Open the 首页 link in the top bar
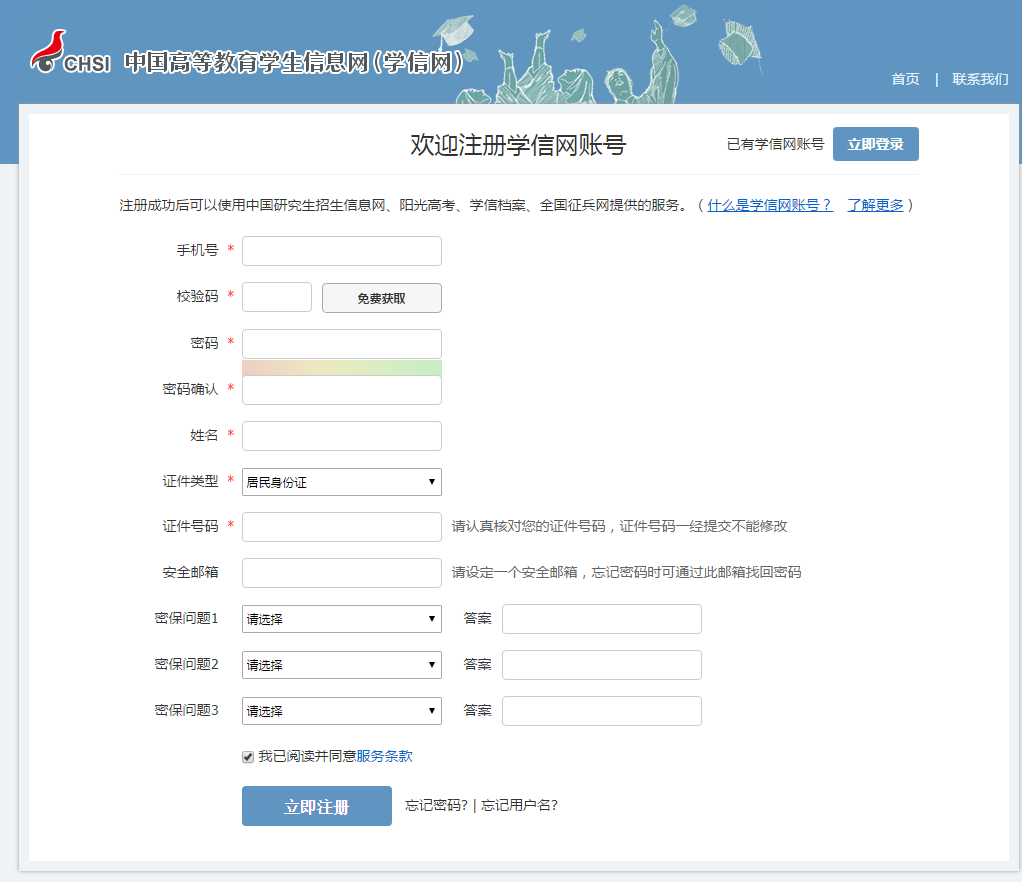This screenshot has width=1022, height=882. pos(904,79)
